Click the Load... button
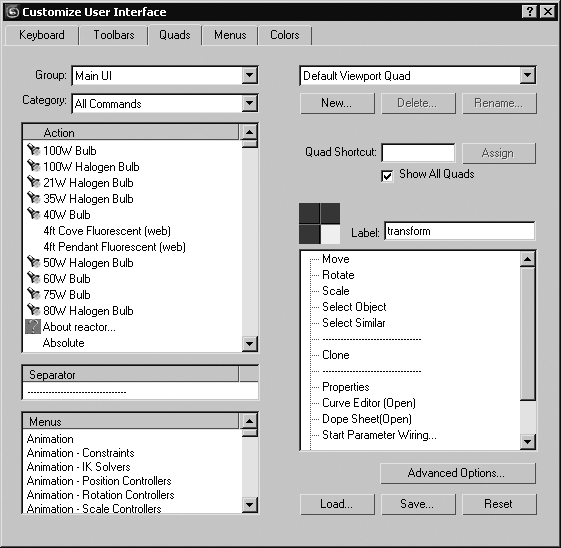The width and height of the screenshot is (561, 548). [337, 504]
